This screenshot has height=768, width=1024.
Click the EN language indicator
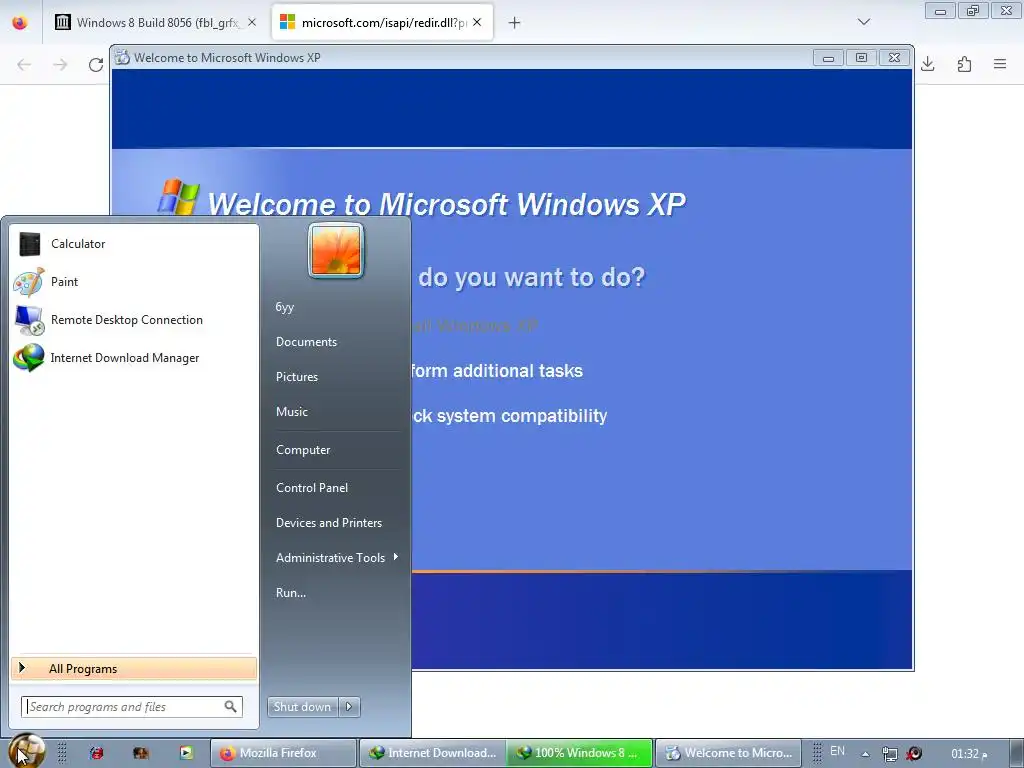click(837, 751)
